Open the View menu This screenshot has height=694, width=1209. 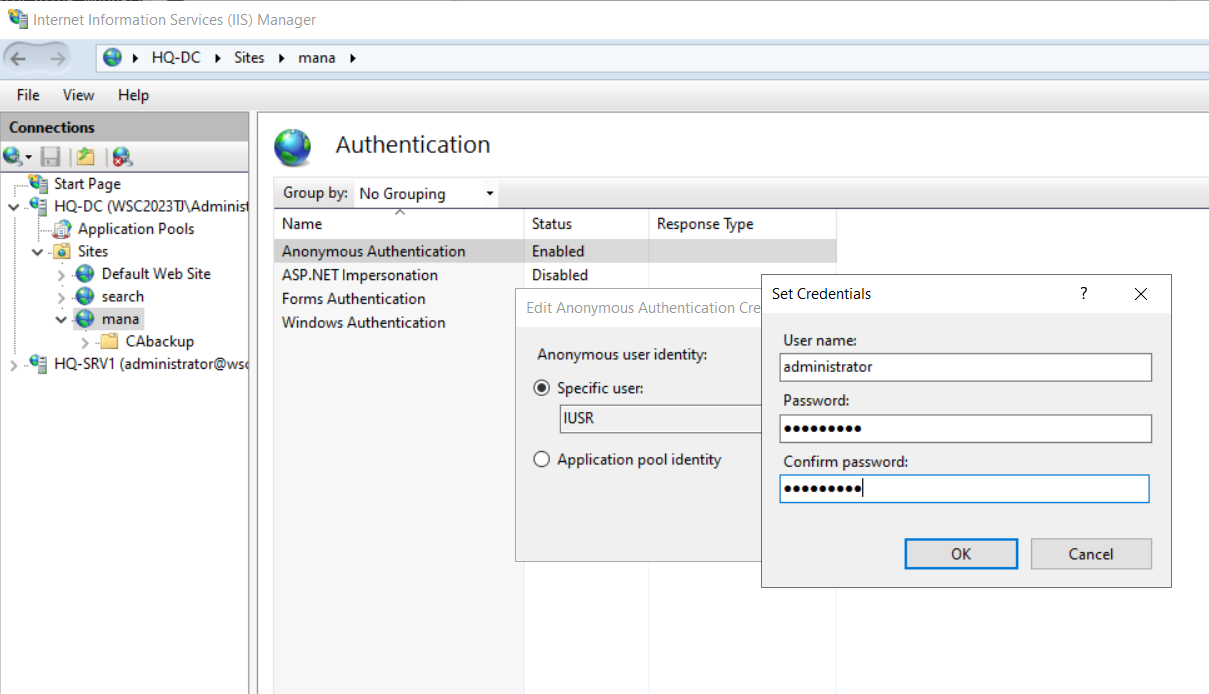point(78,95)
